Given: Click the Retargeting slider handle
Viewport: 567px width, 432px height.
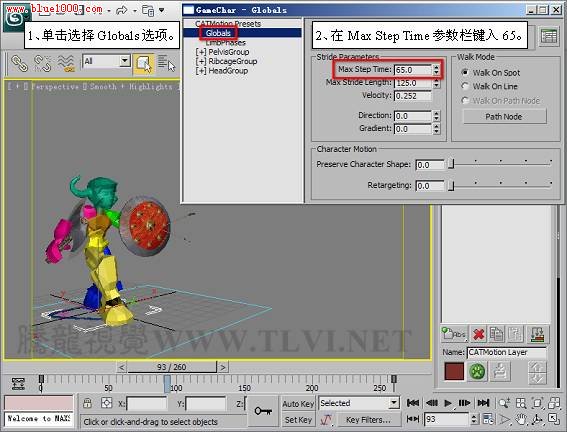Looking at the screenshot, I should pos(451,186).
